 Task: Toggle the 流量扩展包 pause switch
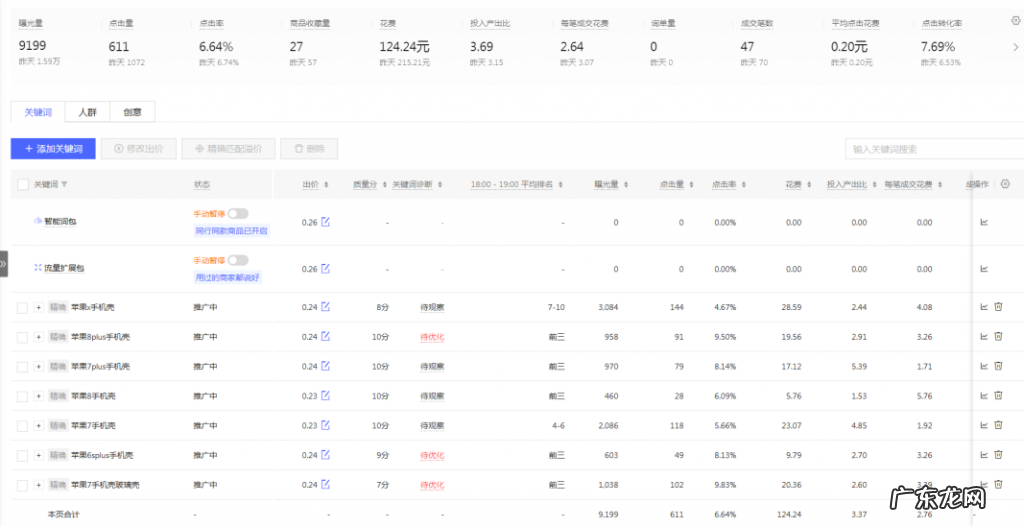pyautogui.click(x=238, y=260)
